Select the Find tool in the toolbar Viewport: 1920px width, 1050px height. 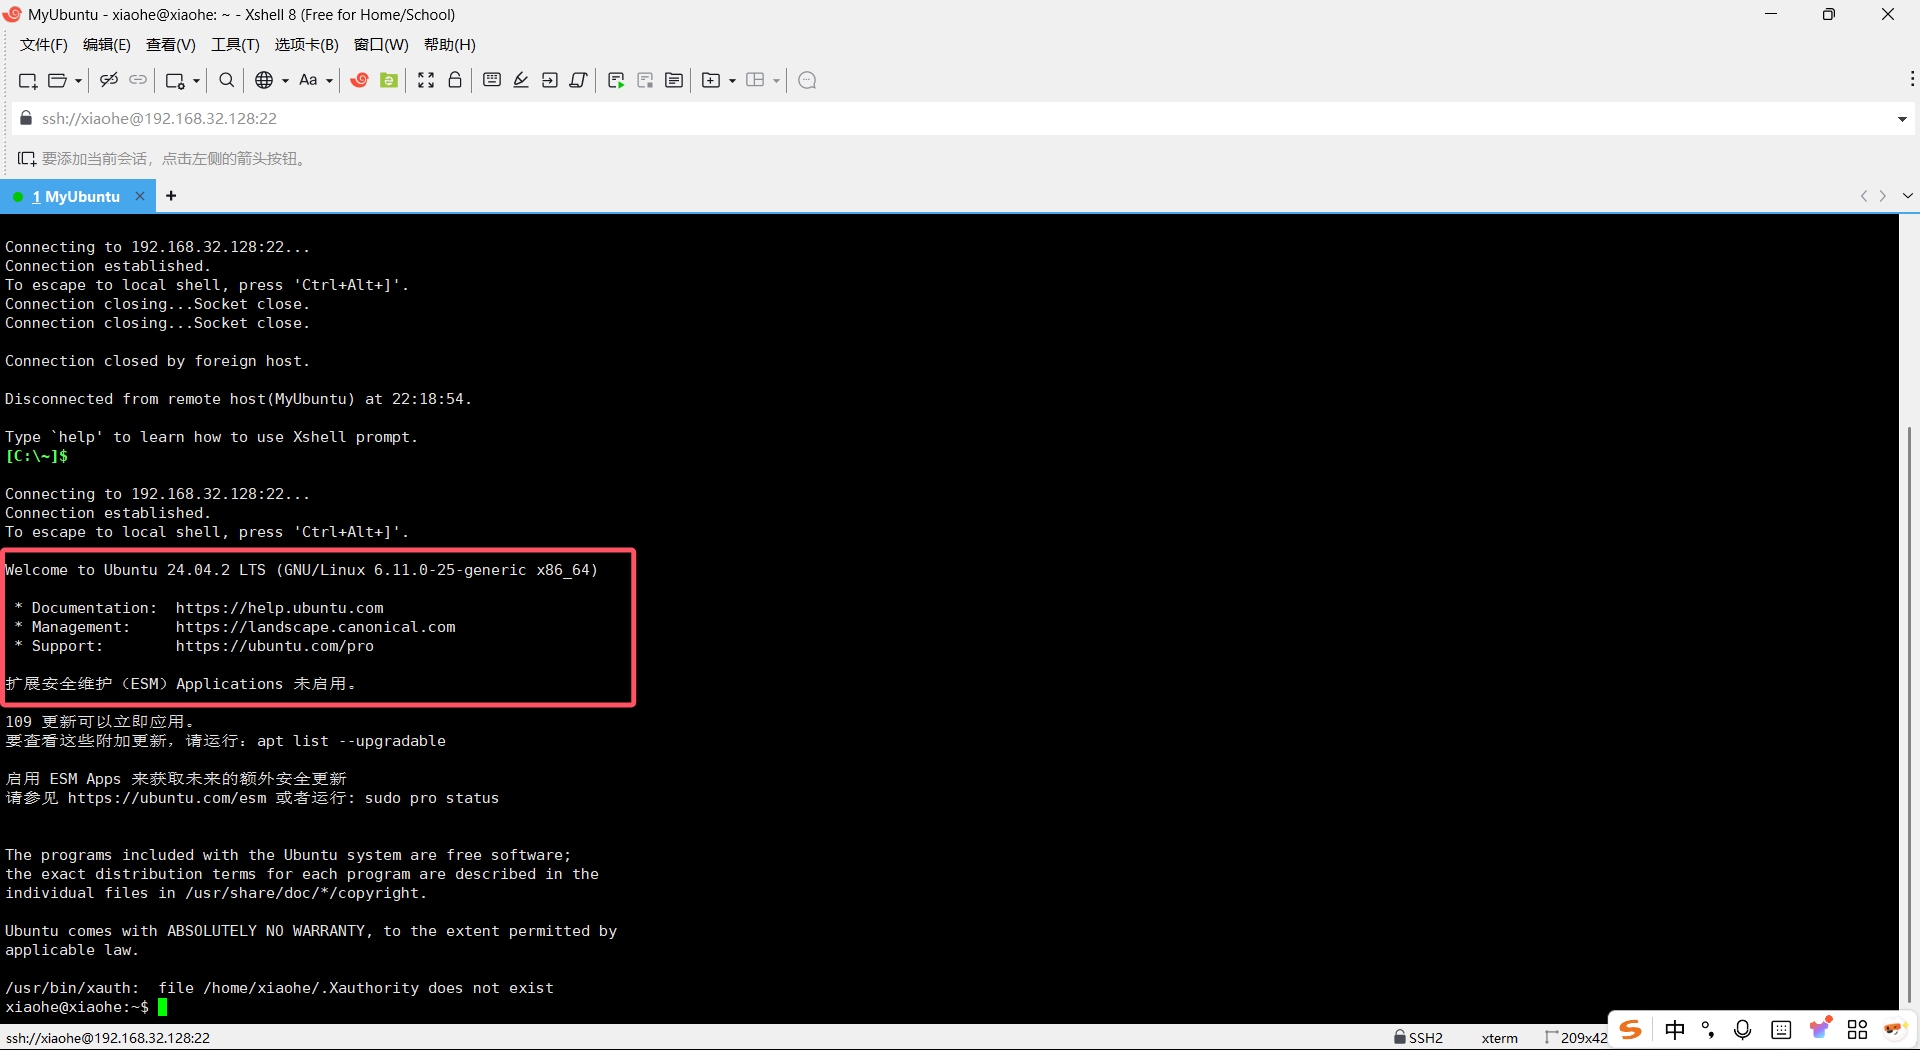coord(226,80)
